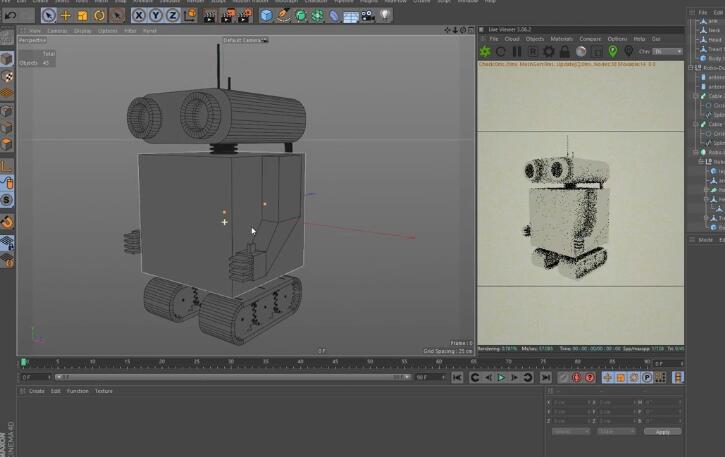Collapse first Cable object in tree

click(695, 96)
